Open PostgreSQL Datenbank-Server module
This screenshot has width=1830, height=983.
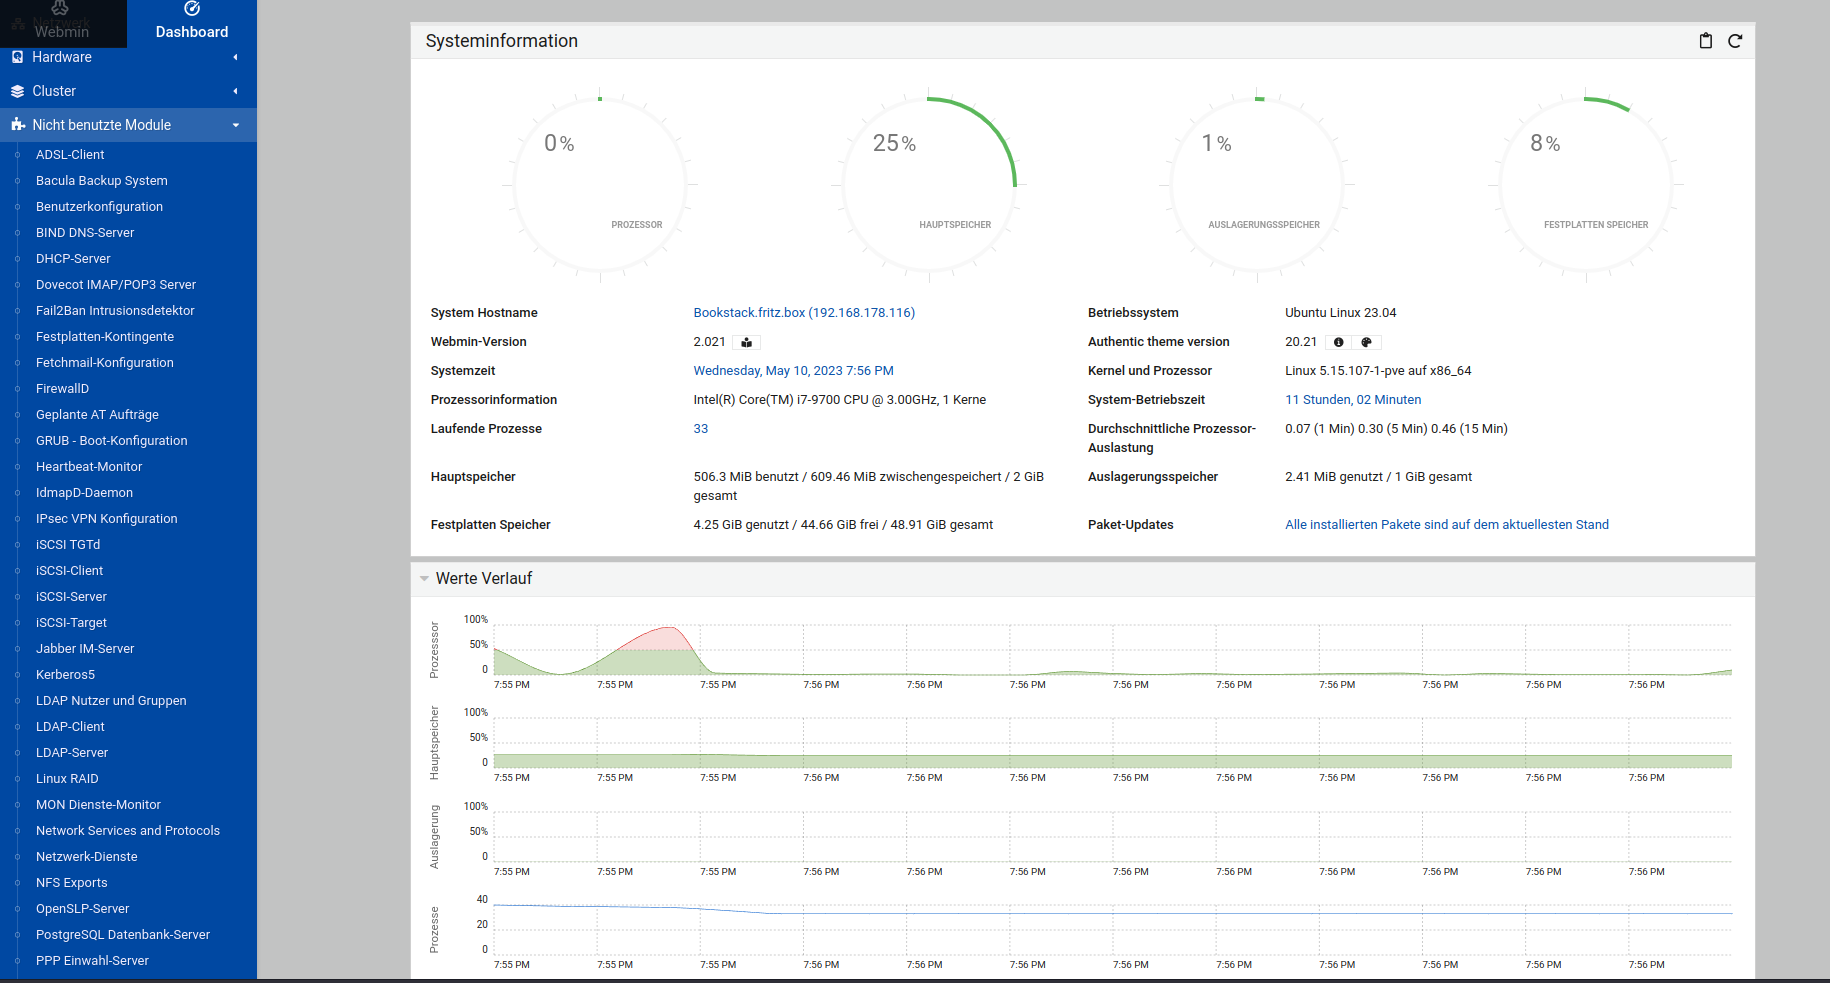pyautogui.click(x=123, y=935)
